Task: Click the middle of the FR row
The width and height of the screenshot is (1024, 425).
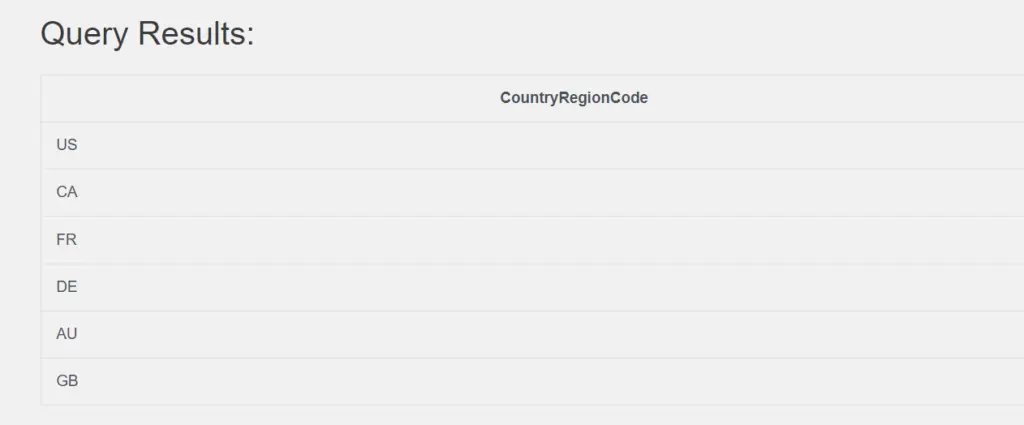Action: 532,240
